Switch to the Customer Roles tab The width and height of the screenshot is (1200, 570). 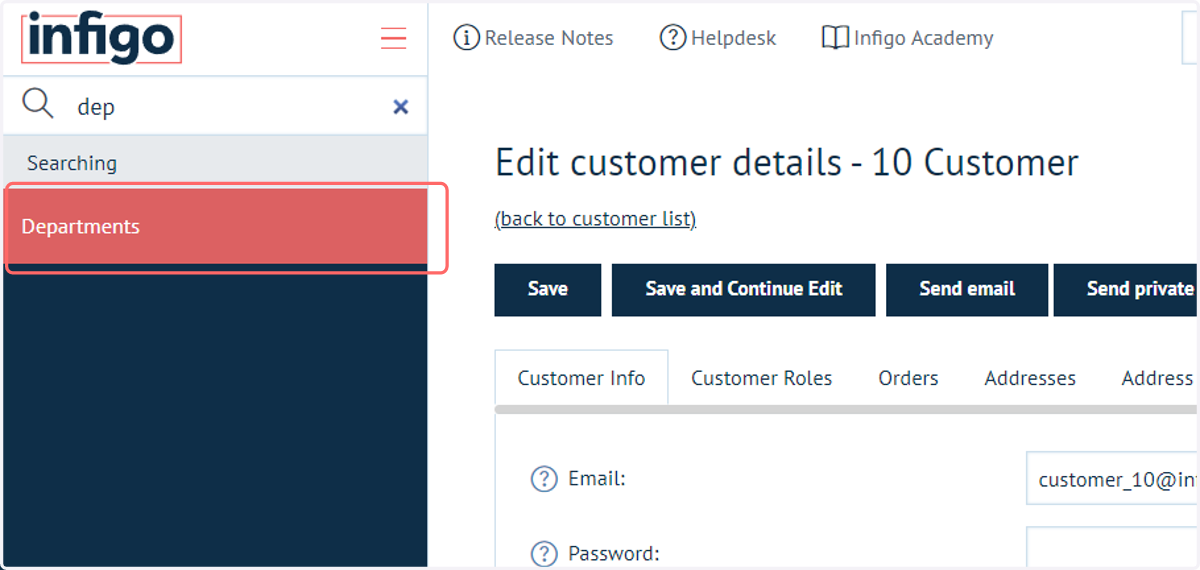(x=762, y=378)
